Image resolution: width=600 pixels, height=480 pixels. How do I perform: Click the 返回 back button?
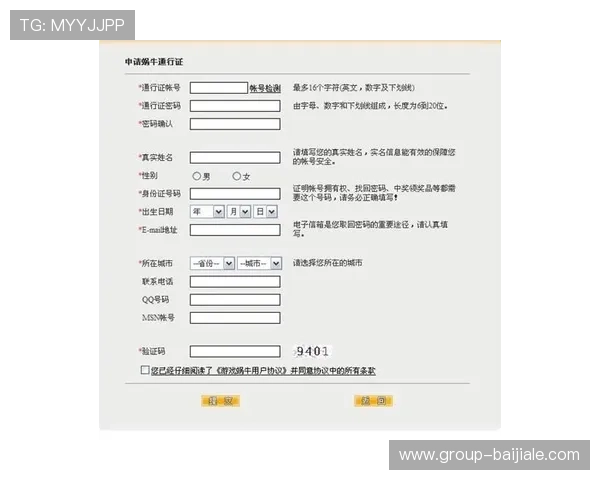[x=373, y=401]
